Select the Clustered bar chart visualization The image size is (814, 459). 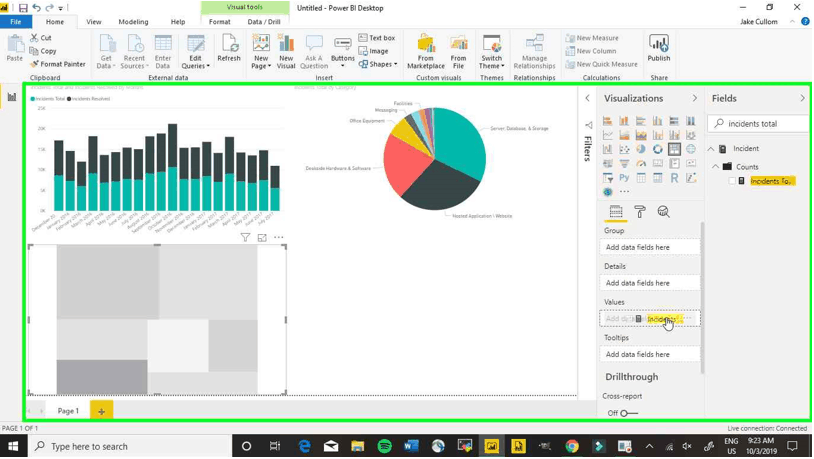click(641, 121)
